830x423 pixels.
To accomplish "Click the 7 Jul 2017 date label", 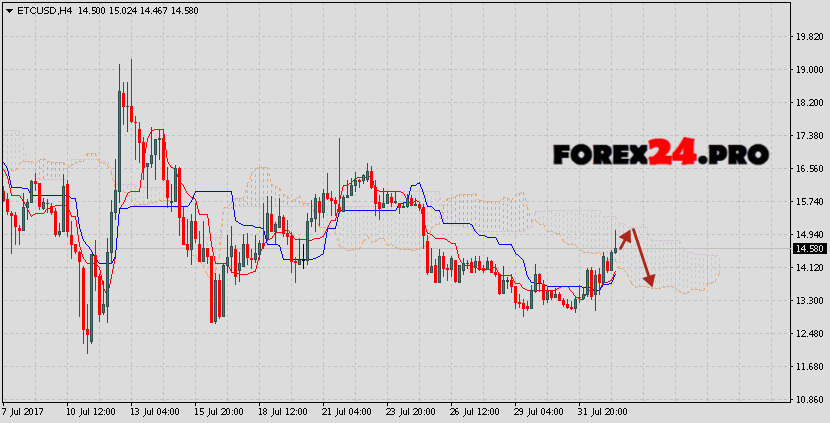I will click(x=24, y=411).
